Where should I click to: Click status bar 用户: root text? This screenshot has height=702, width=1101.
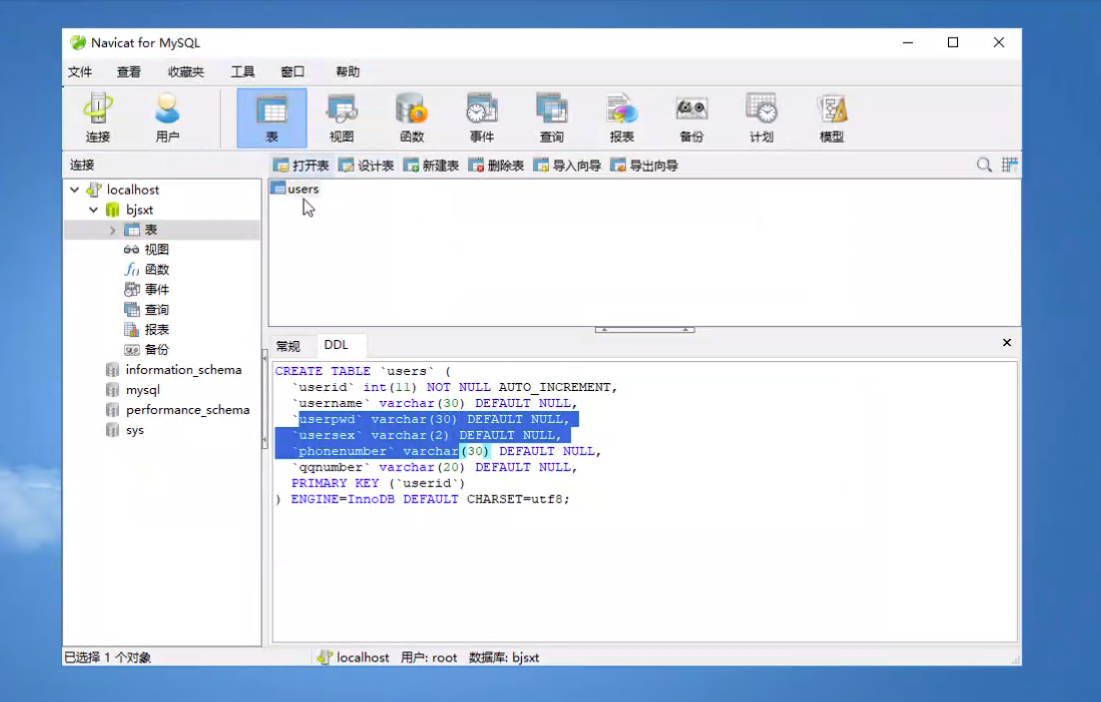coord(428,658)
